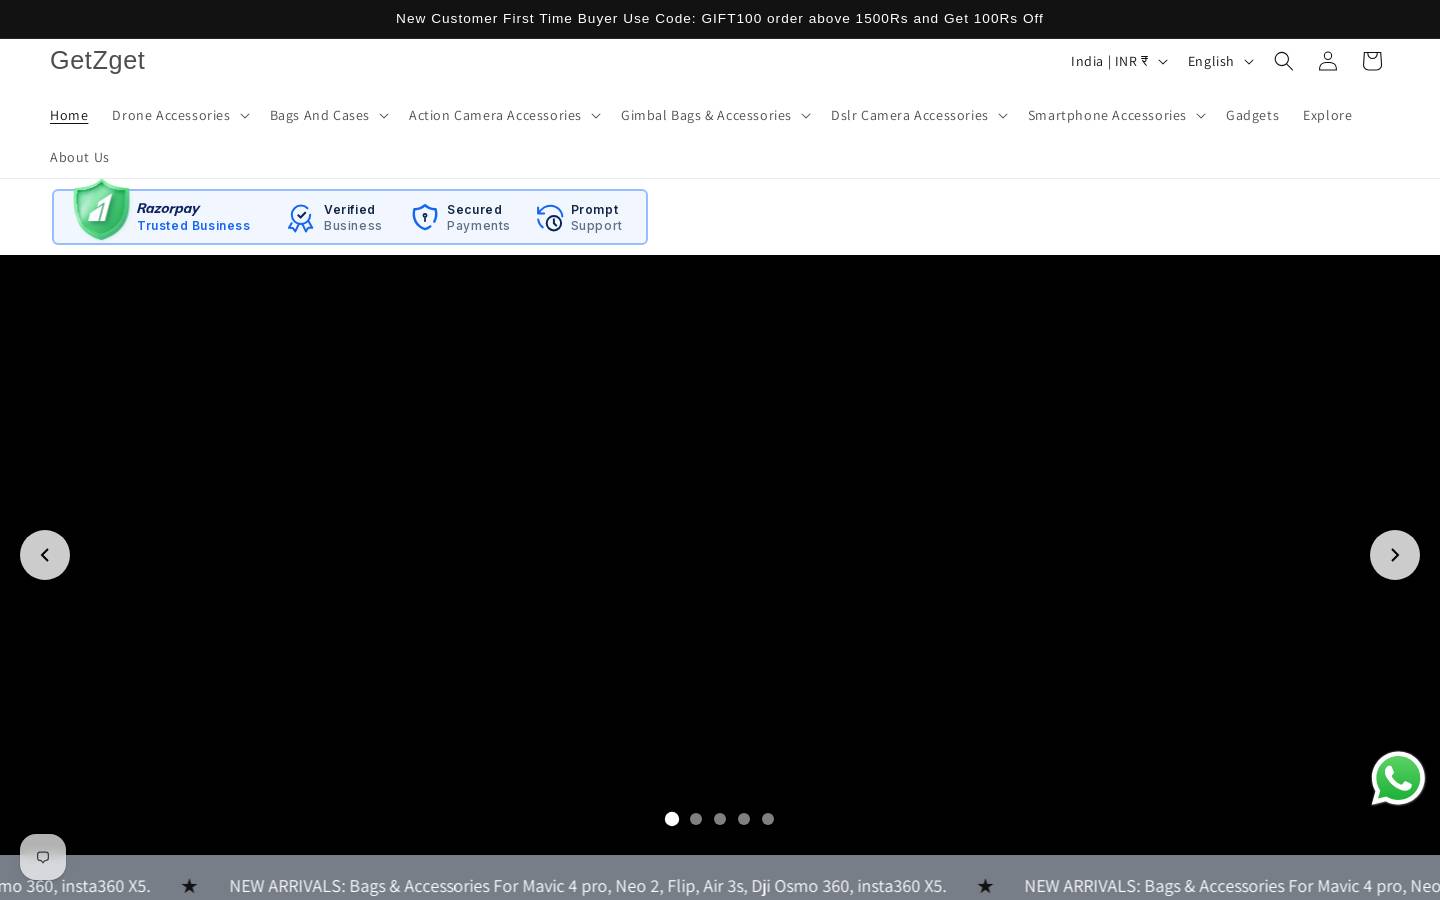Viewport: 1440px width, 900px height.
Task: Open the shopping cart icon
Action: (1372, 61)
